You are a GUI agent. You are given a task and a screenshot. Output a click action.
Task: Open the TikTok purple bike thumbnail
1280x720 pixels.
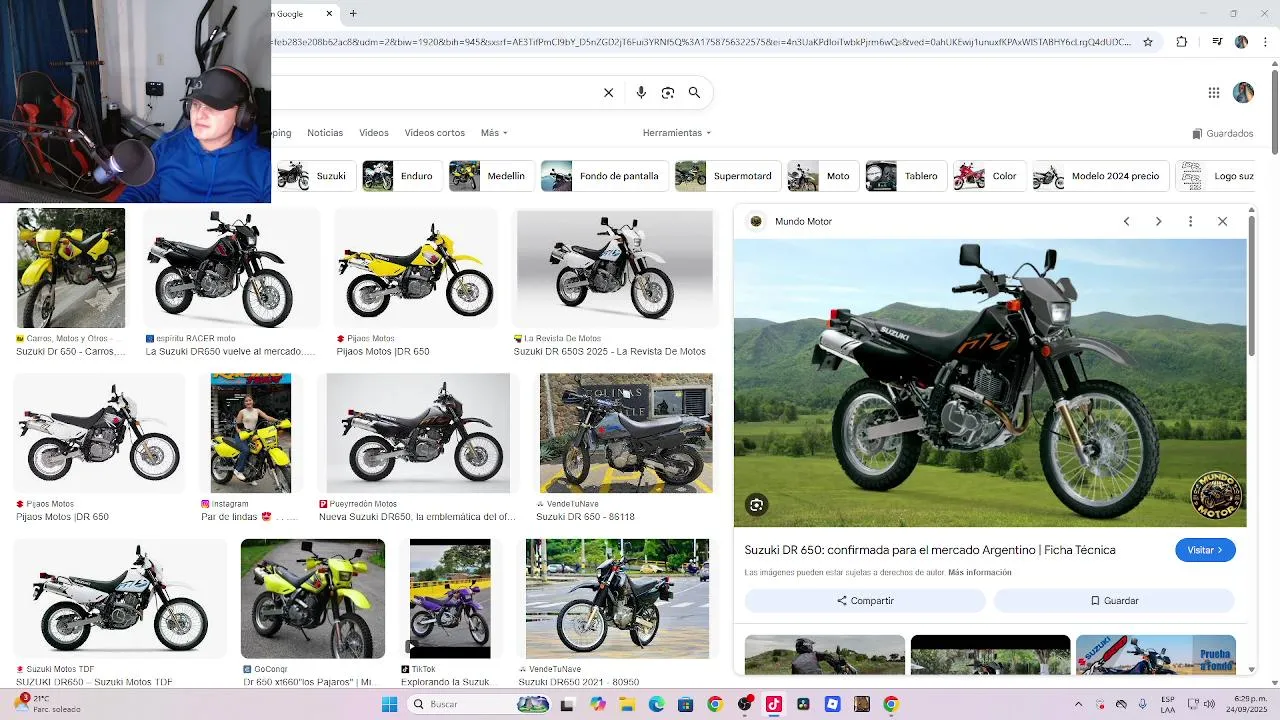[450, 599]
